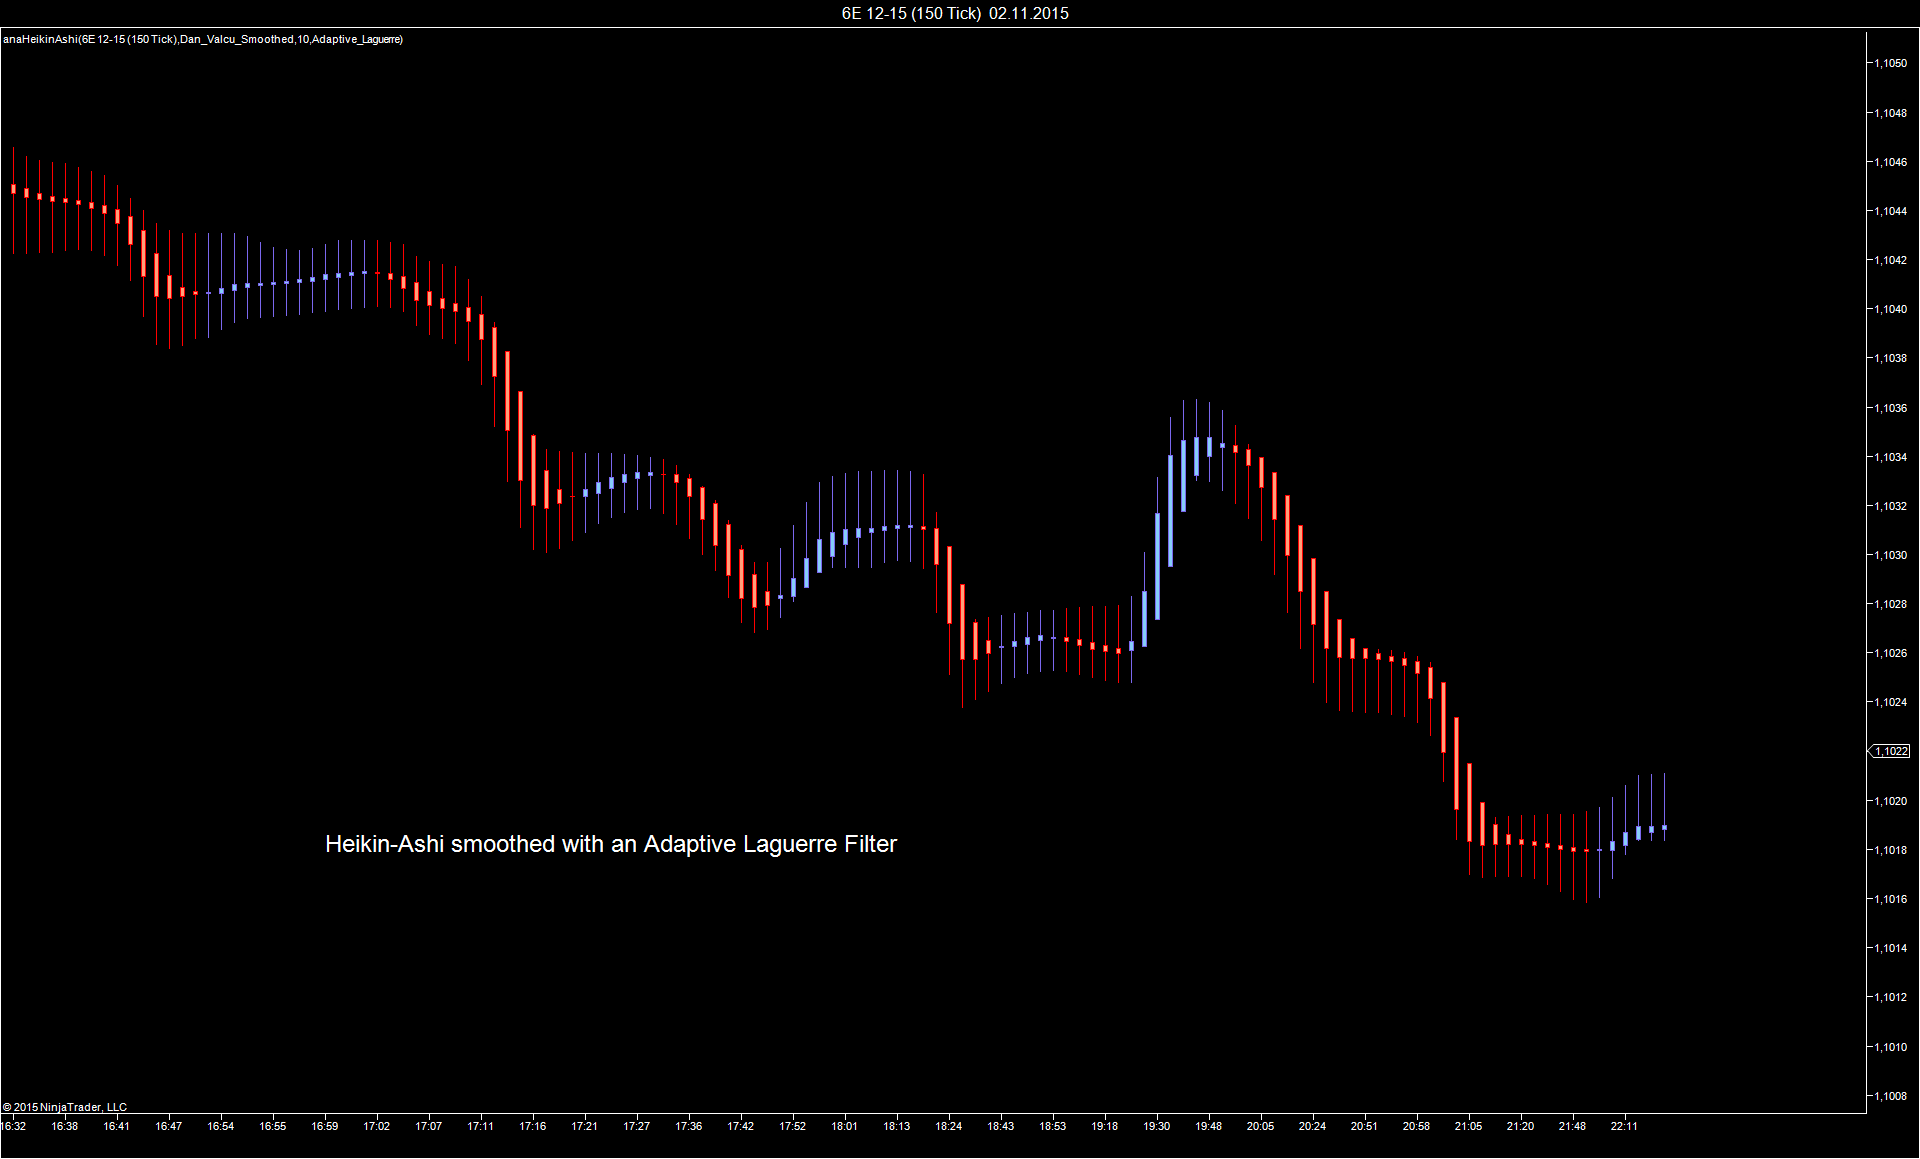This screenshot has width=1920, height=1159.
Task: Click the current price marker 1,1022
Action: coord(1890,751)
